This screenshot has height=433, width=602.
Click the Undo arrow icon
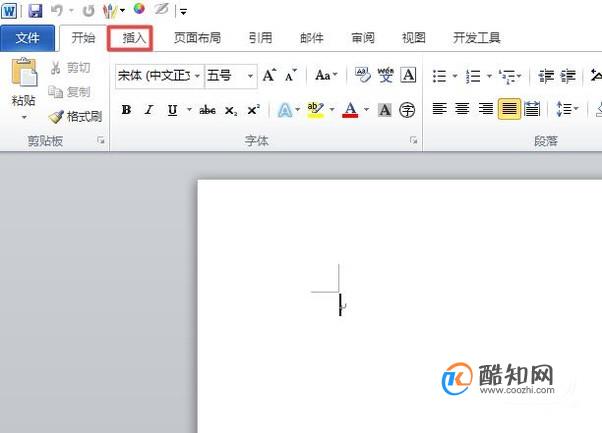[x=57, y=10]
